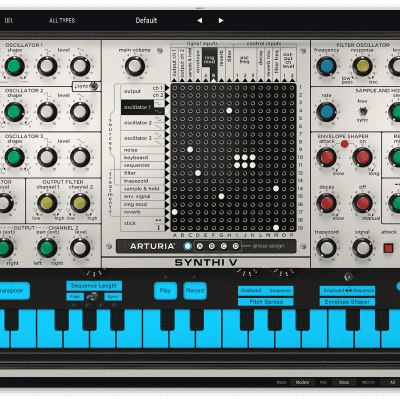Adjust Output Filter channel 2 yellow knob

point(80,203)
